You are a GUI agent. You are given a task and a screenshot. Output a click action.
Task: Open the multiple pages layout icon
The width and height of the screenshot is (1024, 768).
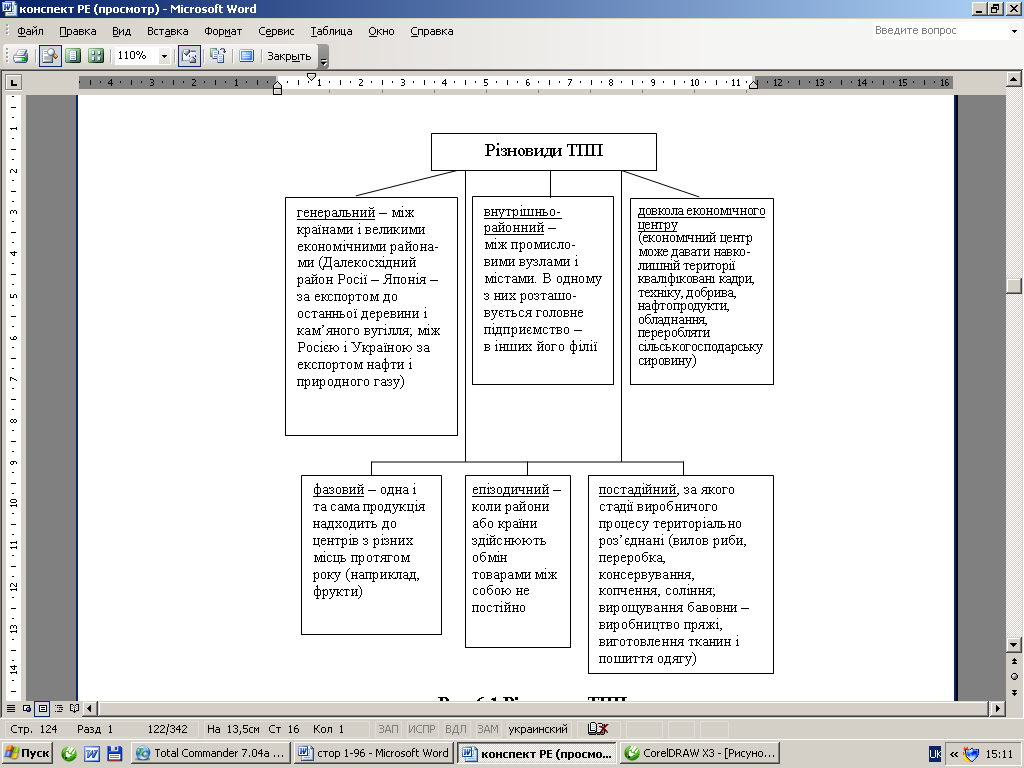tap(96, 56)
